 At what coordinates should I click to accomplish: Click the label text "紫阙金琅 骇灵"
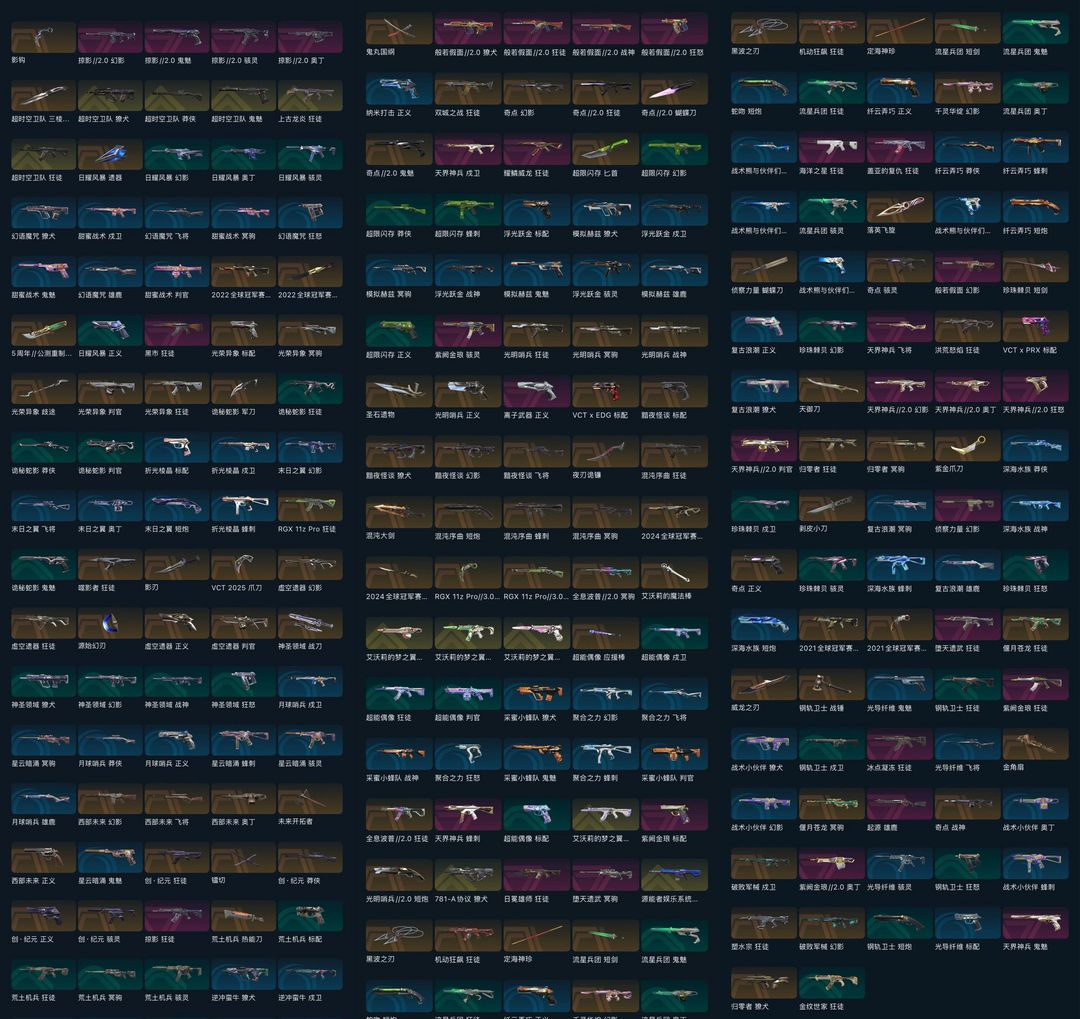tap(457, 355)
